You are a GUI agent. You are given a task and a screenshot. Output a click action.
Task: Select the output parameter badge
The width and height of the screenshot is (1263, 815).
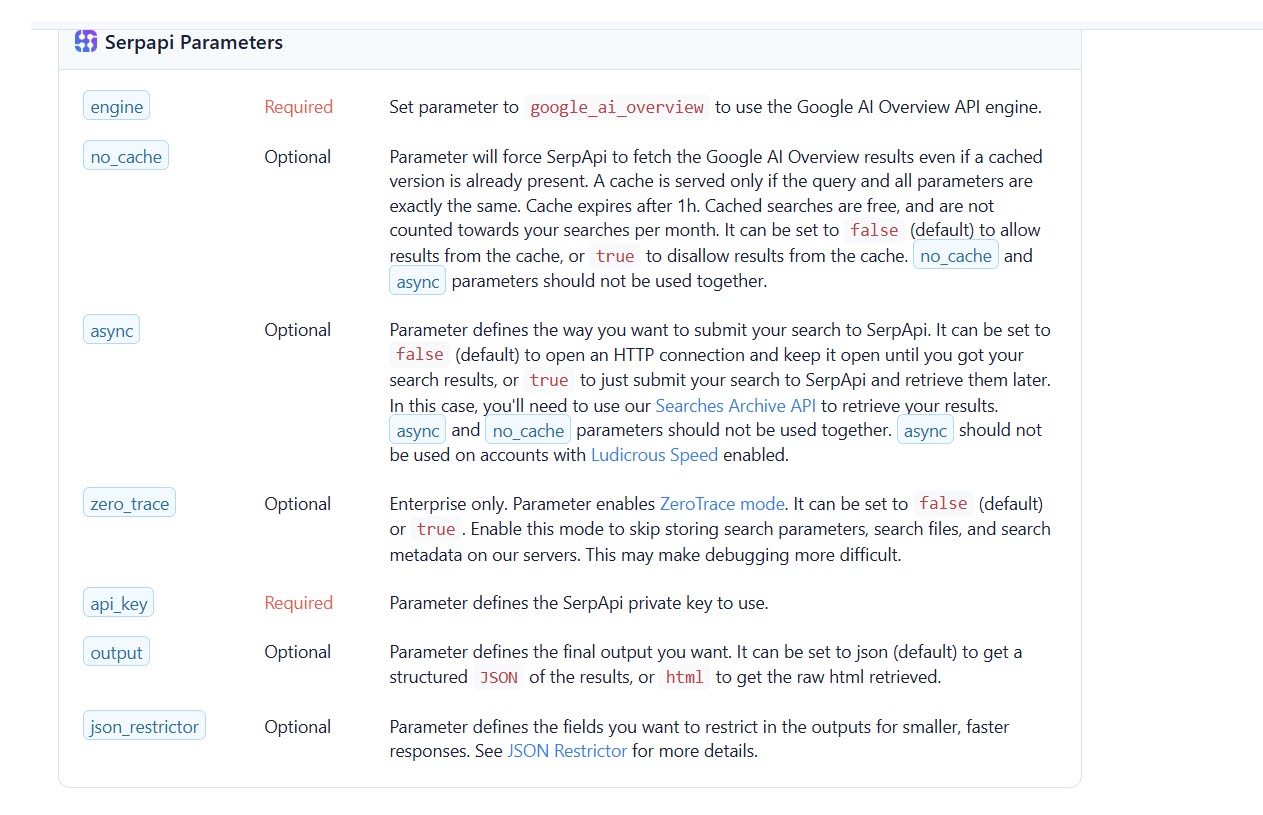(x=117, y=652)
